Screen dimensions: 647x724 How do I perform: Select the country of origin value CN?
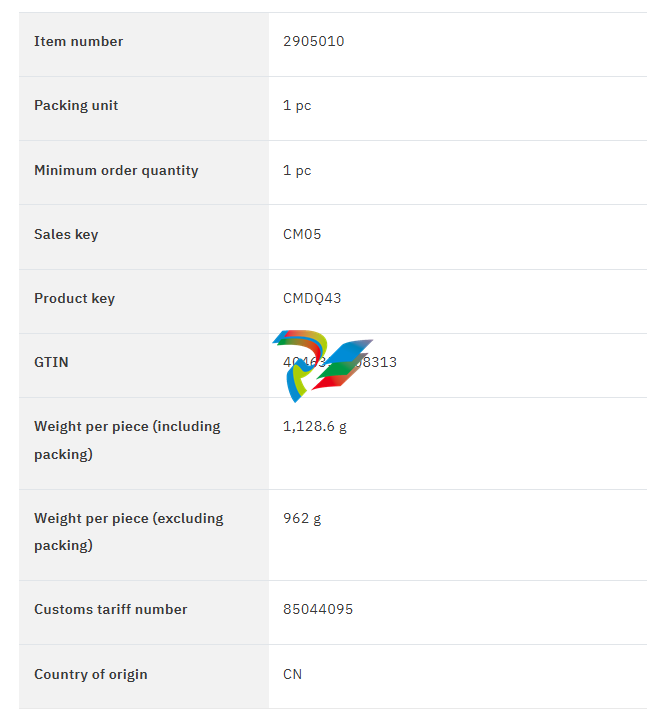293,674
